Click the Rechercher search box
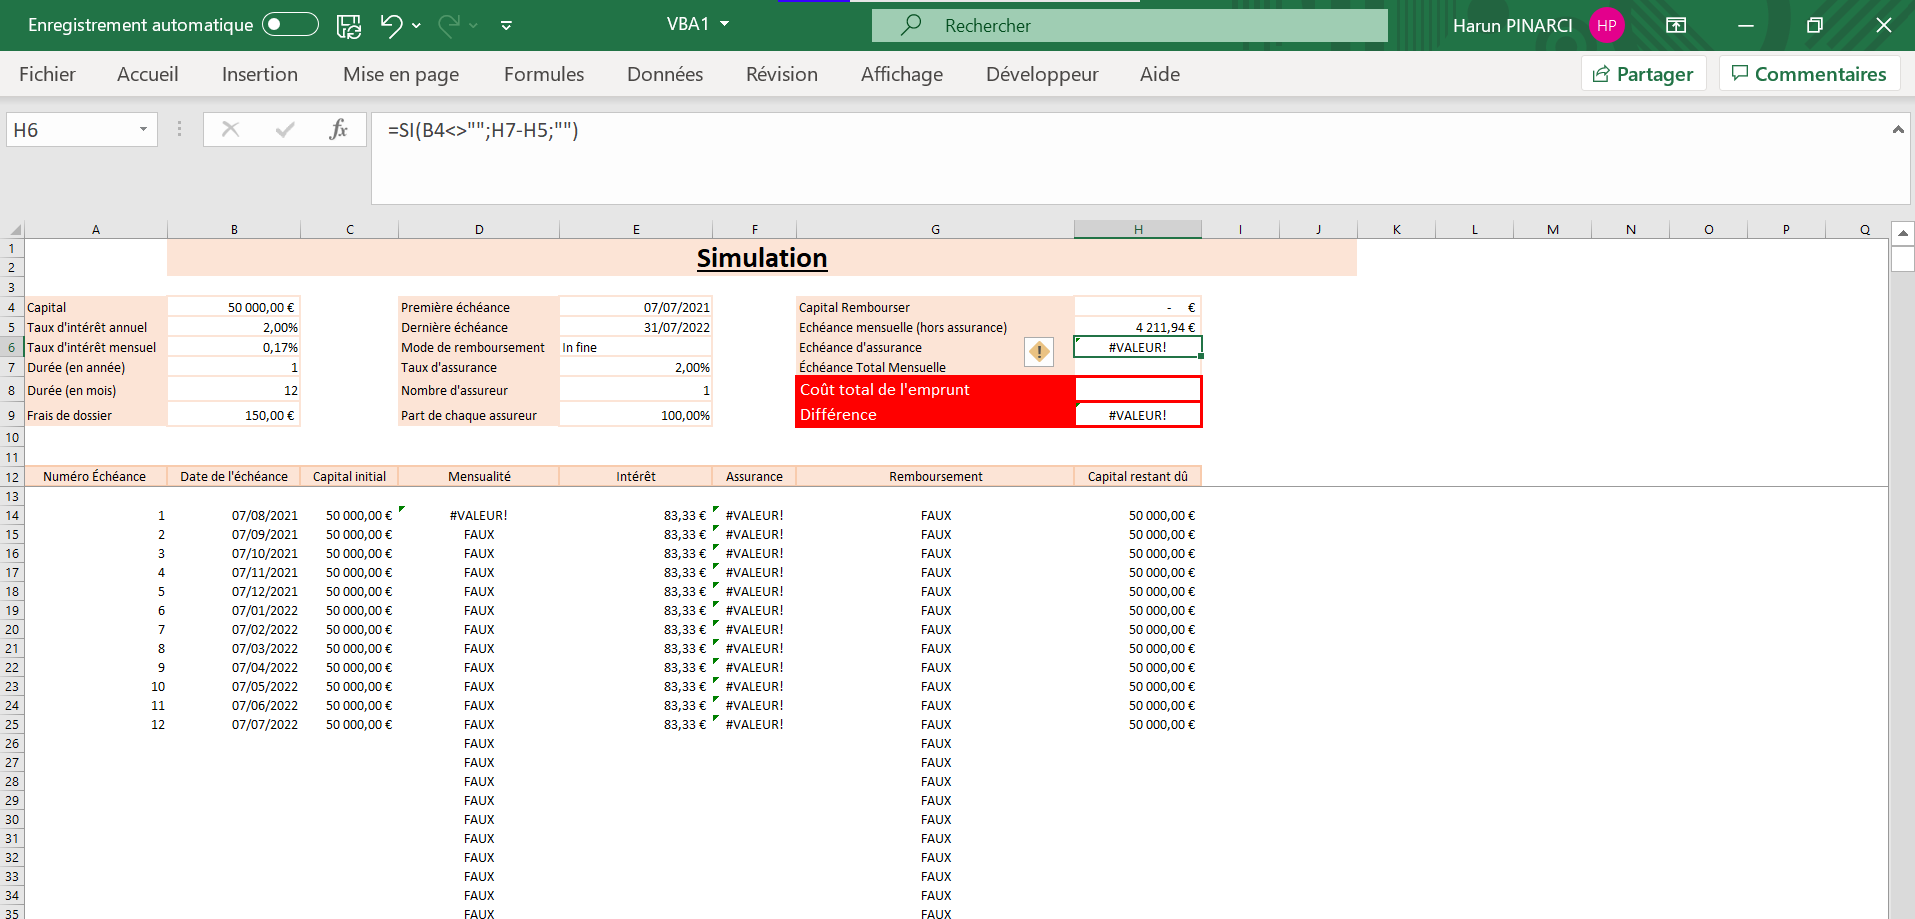Viewport: 1915px width, 919px height. [x=1130, y=25]
